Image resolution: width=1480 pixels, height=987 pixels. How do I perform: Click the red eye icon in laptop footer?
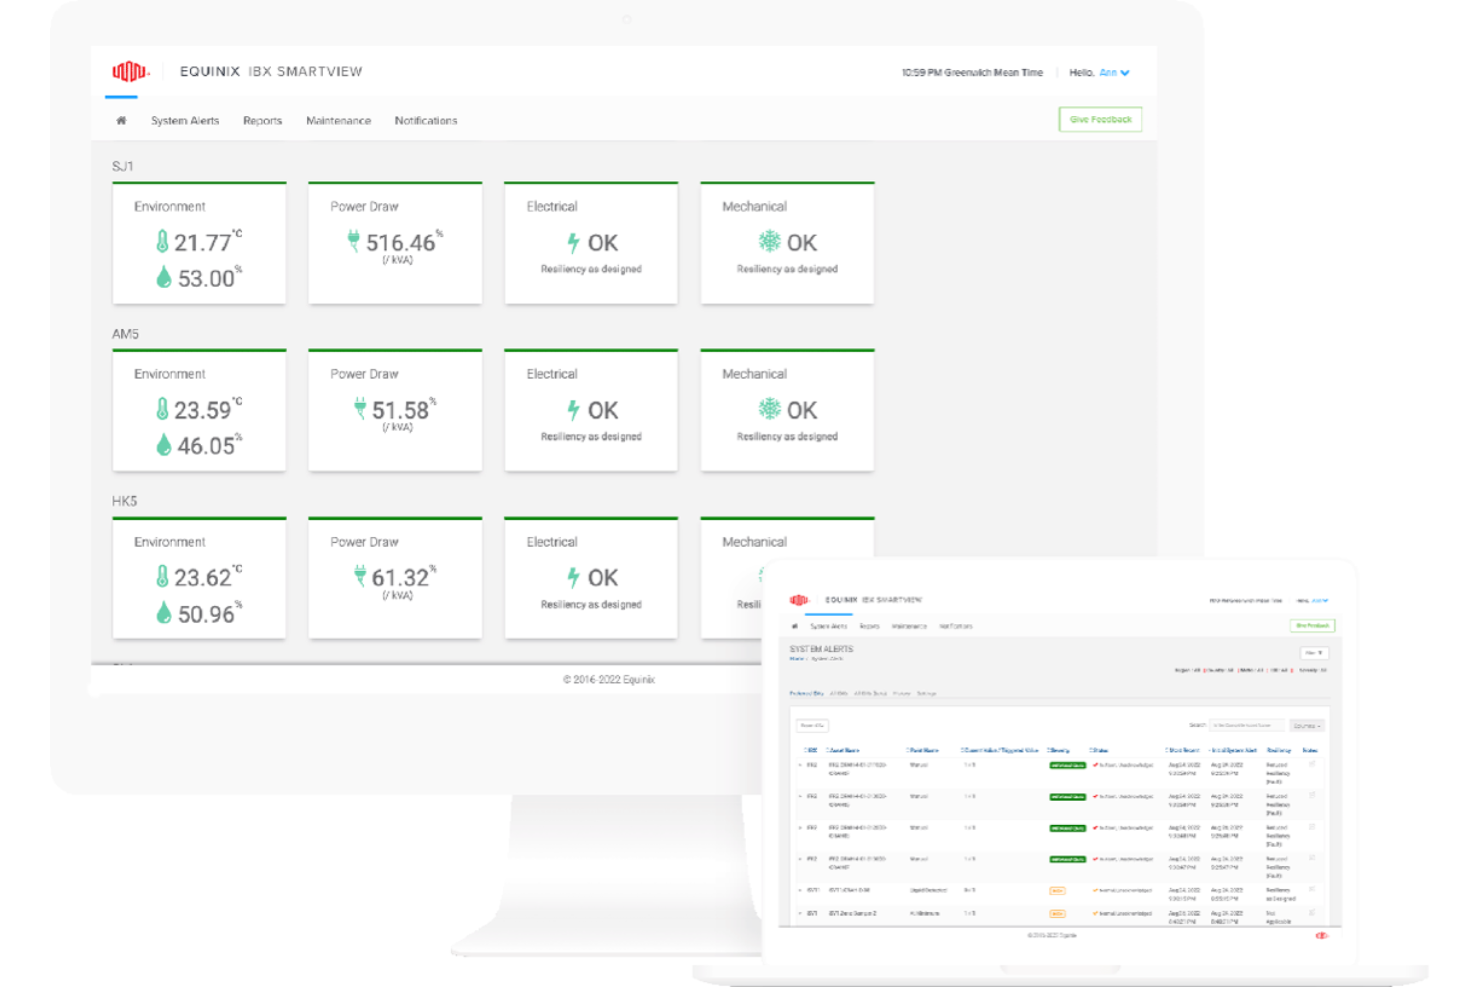[x=1321, y=935]
